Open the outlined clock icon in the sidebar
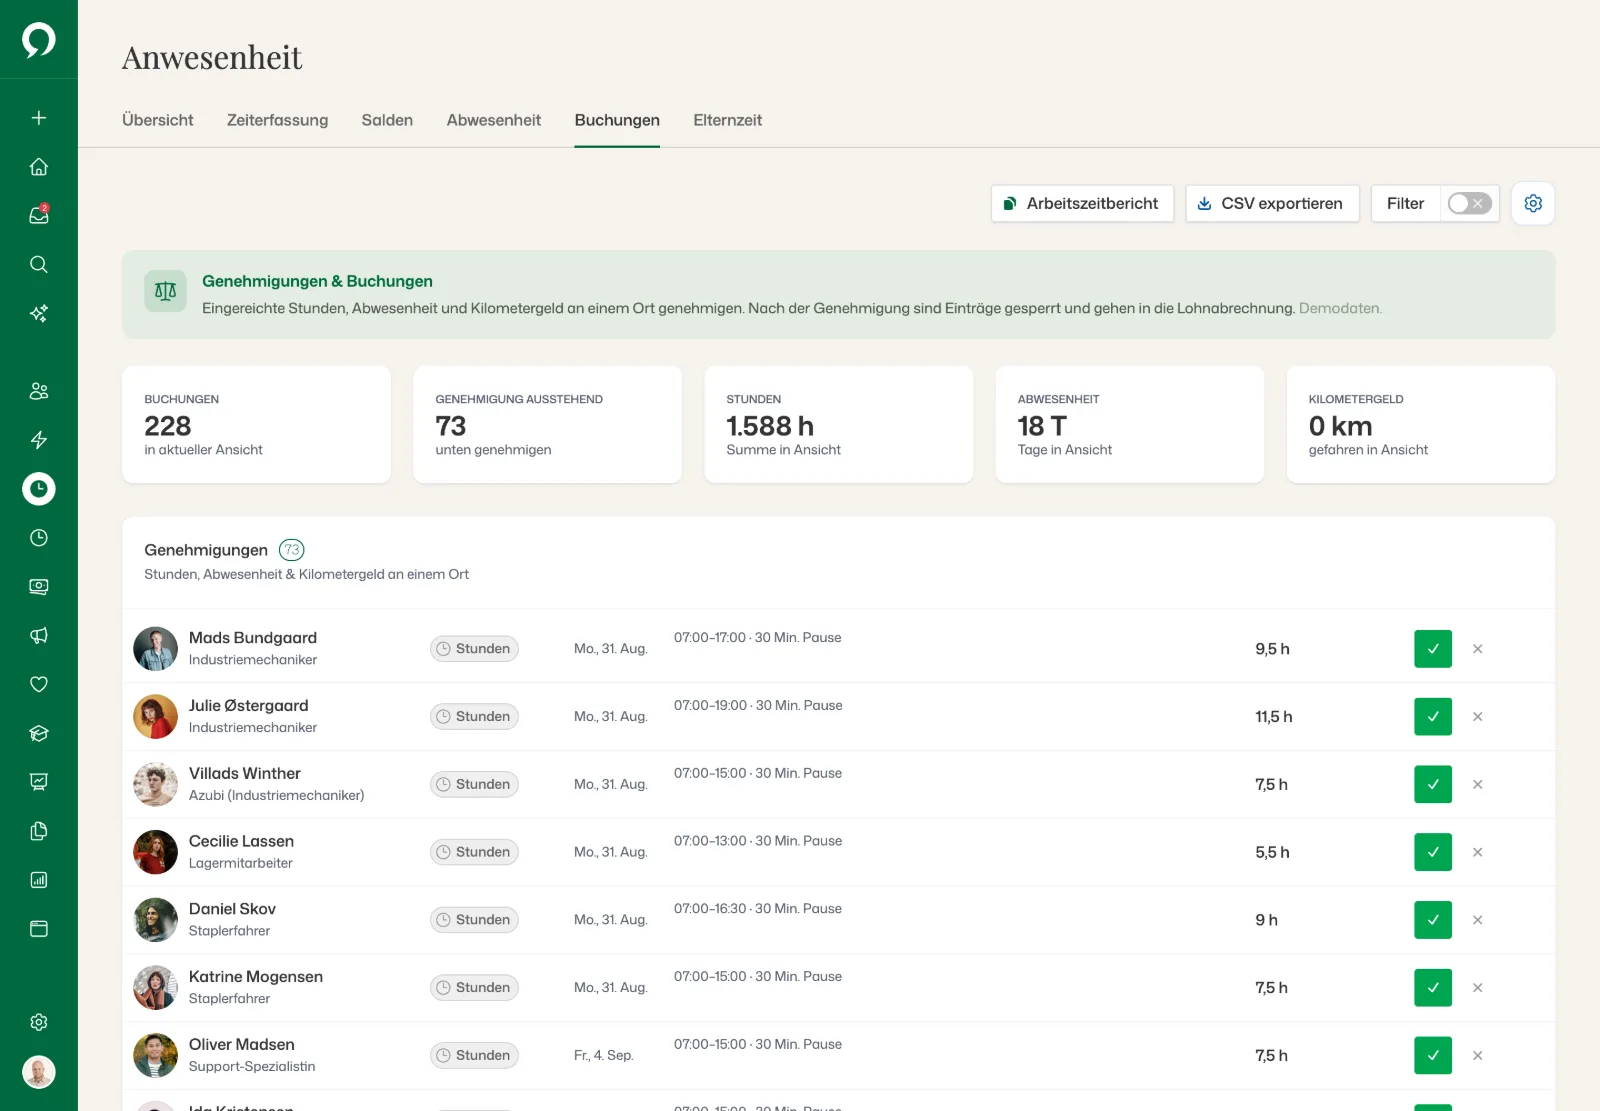 point(39,538)
